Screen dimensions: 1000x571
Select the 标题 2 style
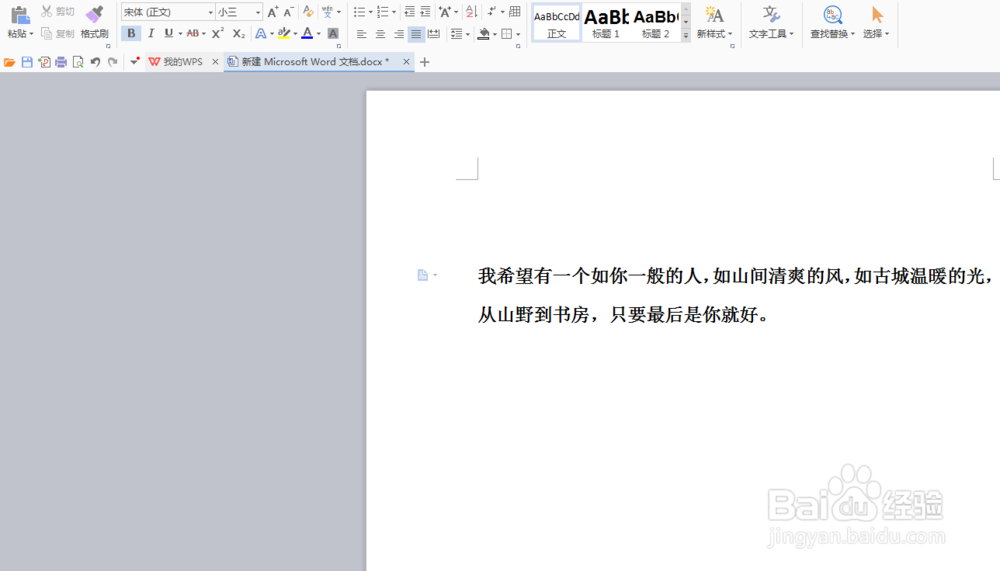(x=656, y=23)
